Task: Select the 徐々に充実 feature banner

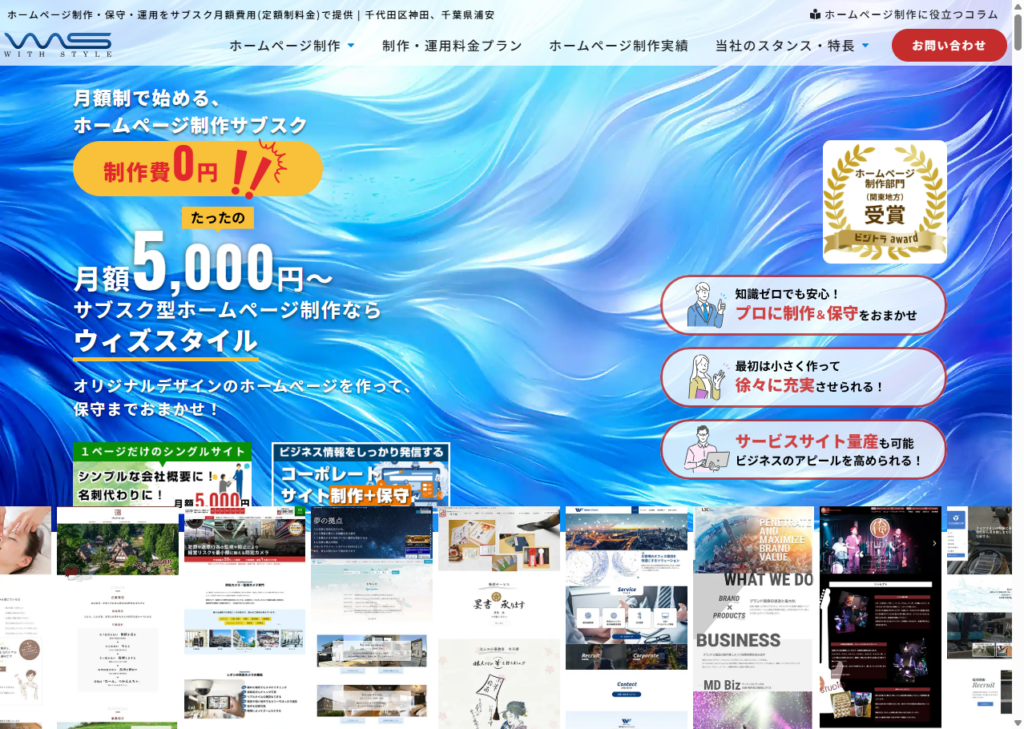Action: pos(803,377)
